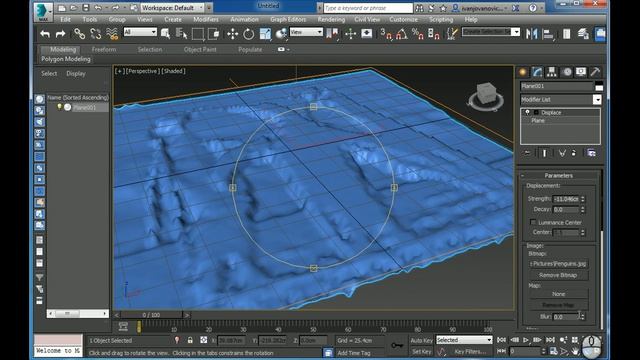This screenshot has width=640, height=360.
Task: Click the Penguins.jpg bitmap button
Action: tap(558, 264)
